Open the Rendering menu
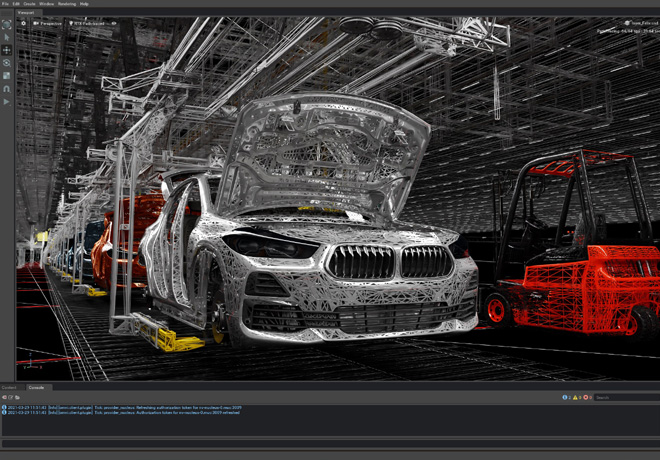This screenshot has width=660, height=460. pyautogui.click(x=66, y=4)
